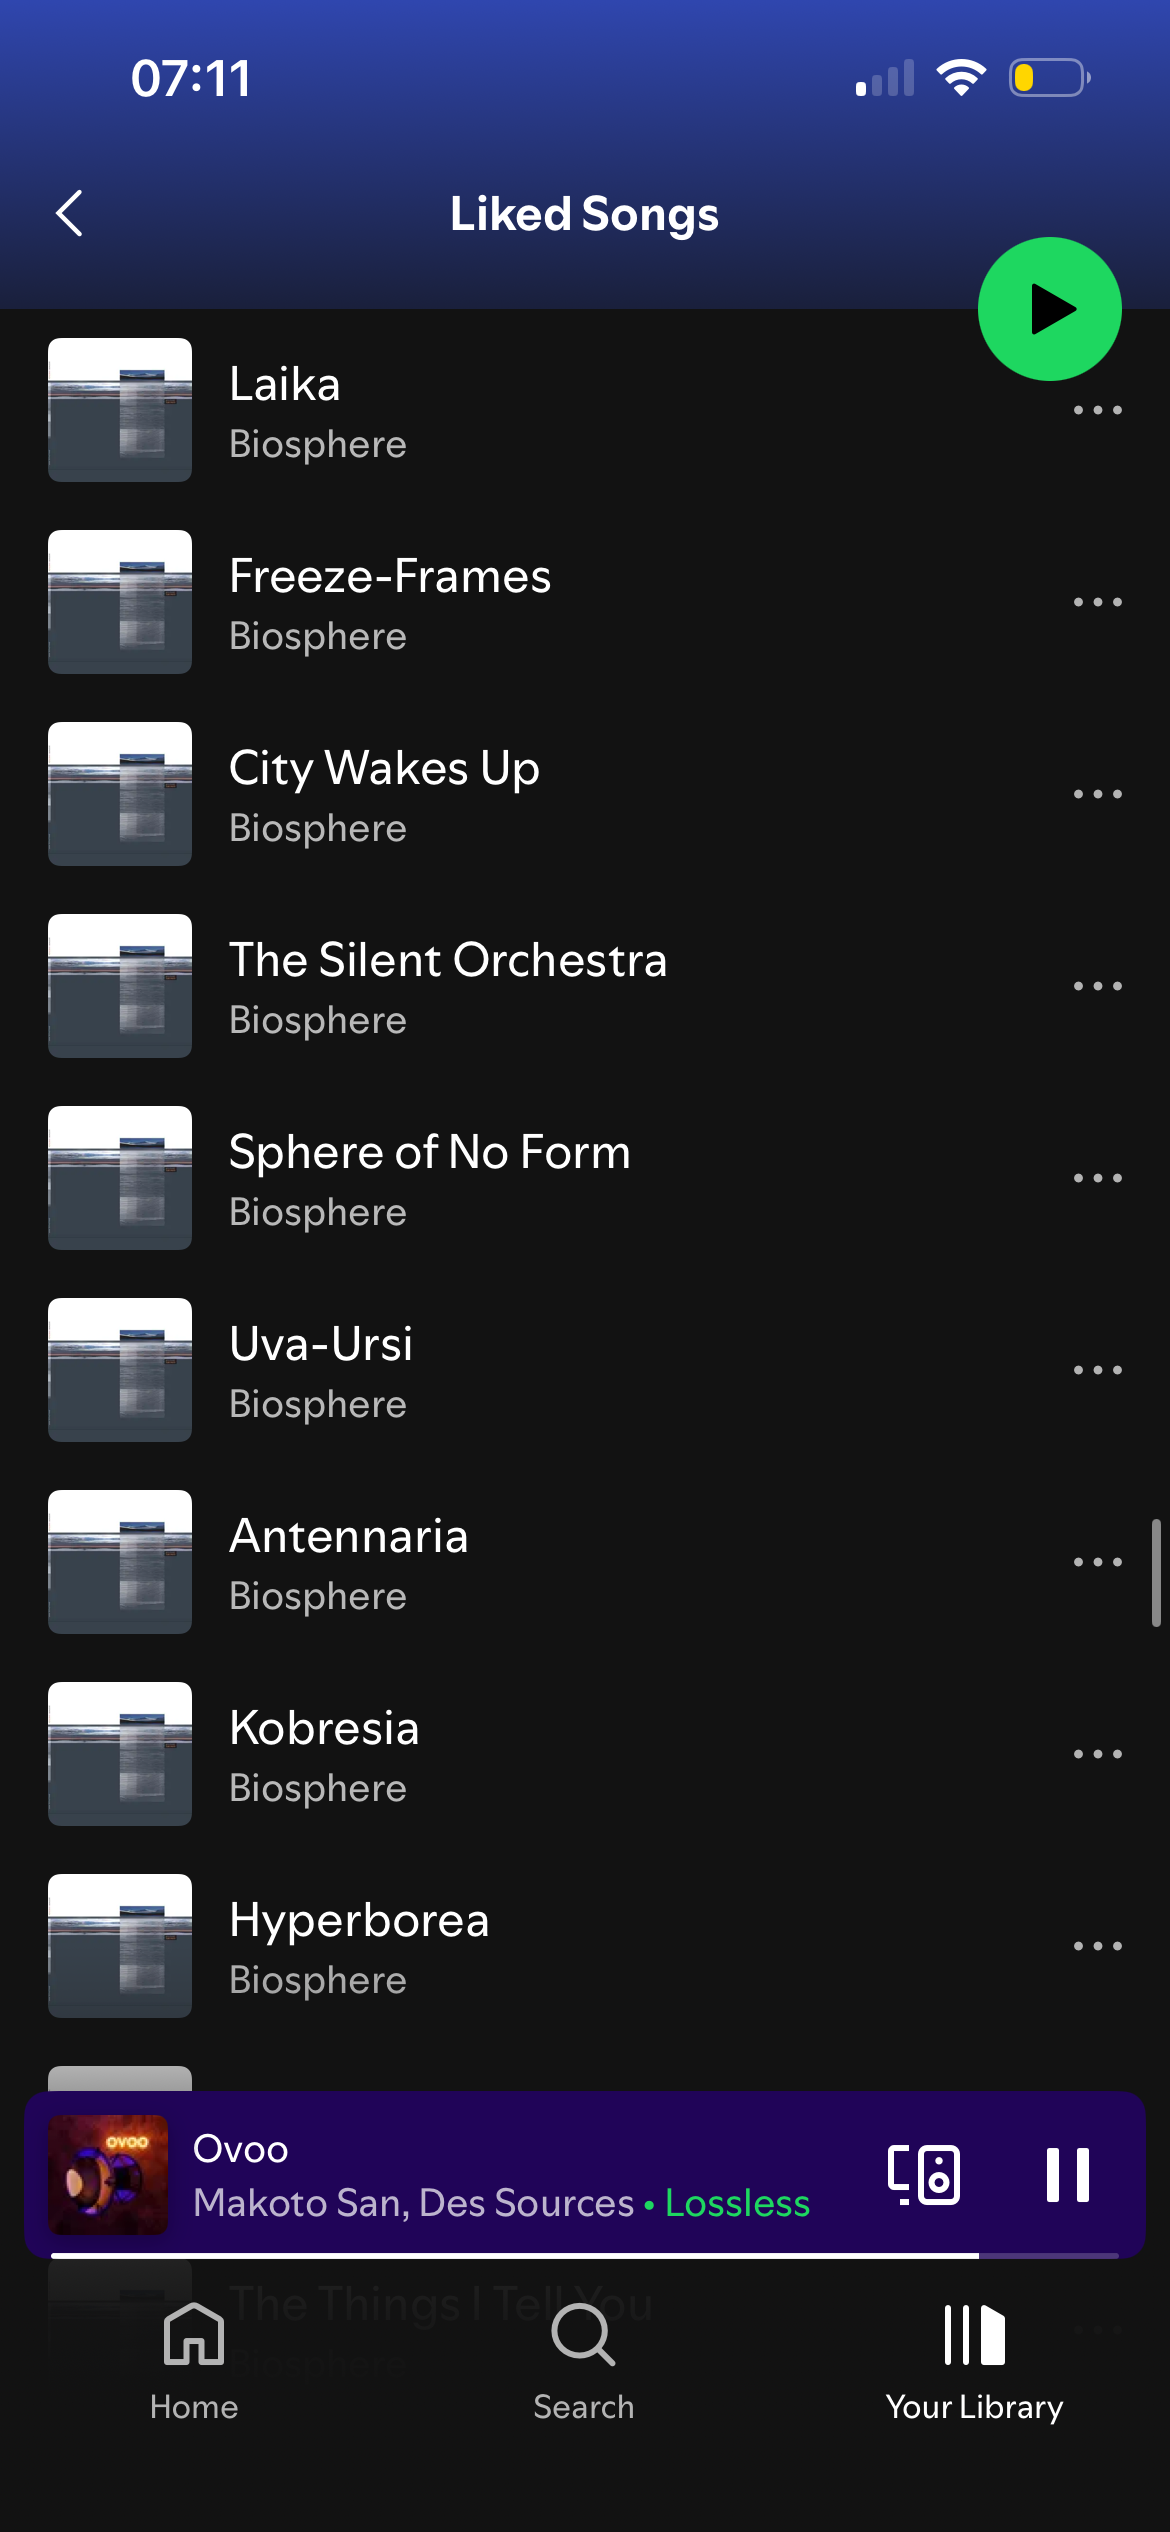Pause the currently playing Ovoo track

click(1067, 2174)
